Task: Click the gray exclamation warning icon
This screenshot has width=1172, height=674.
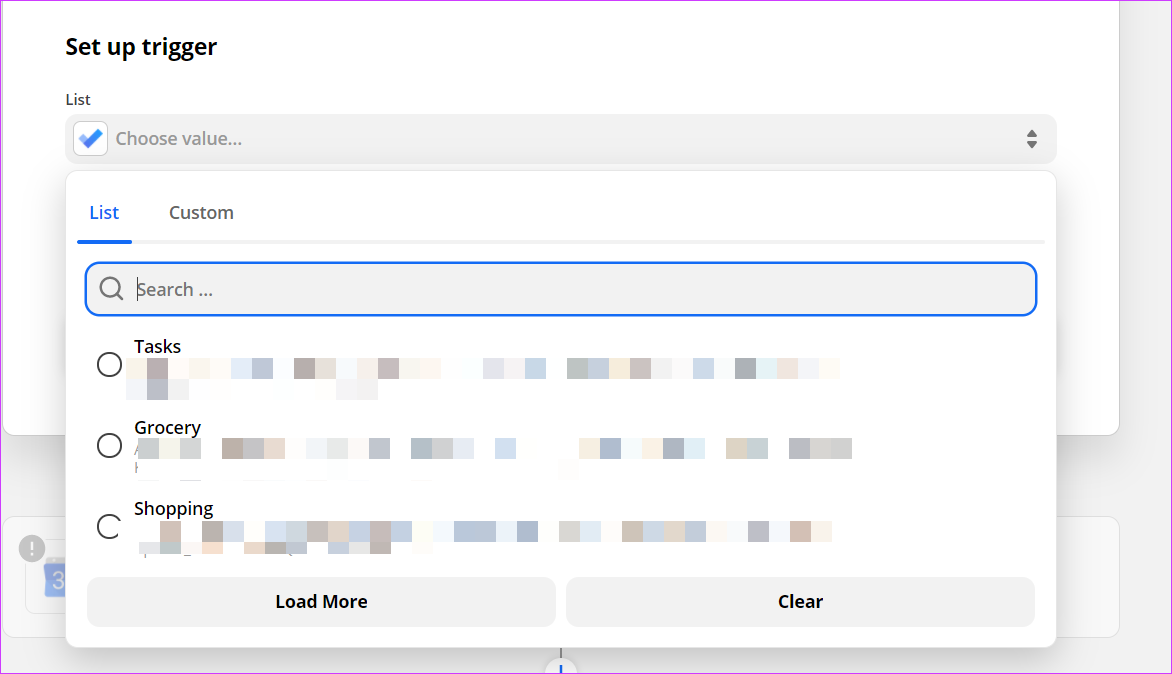Action: tap(32, 548)
